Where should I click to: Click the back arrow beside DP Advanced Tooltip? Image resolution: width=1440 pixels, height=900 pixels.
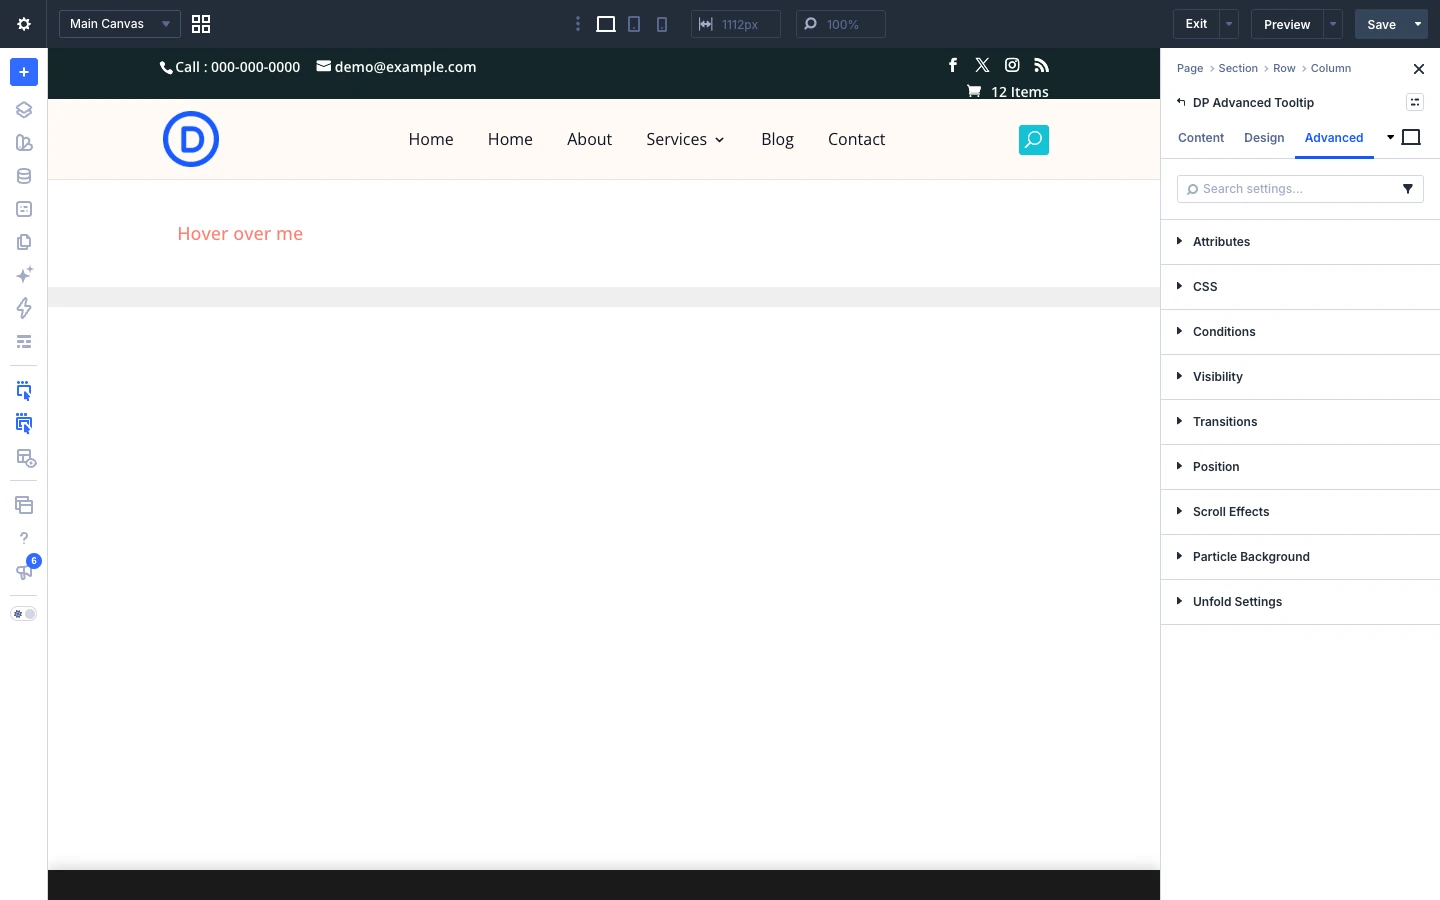(1181, 102)
